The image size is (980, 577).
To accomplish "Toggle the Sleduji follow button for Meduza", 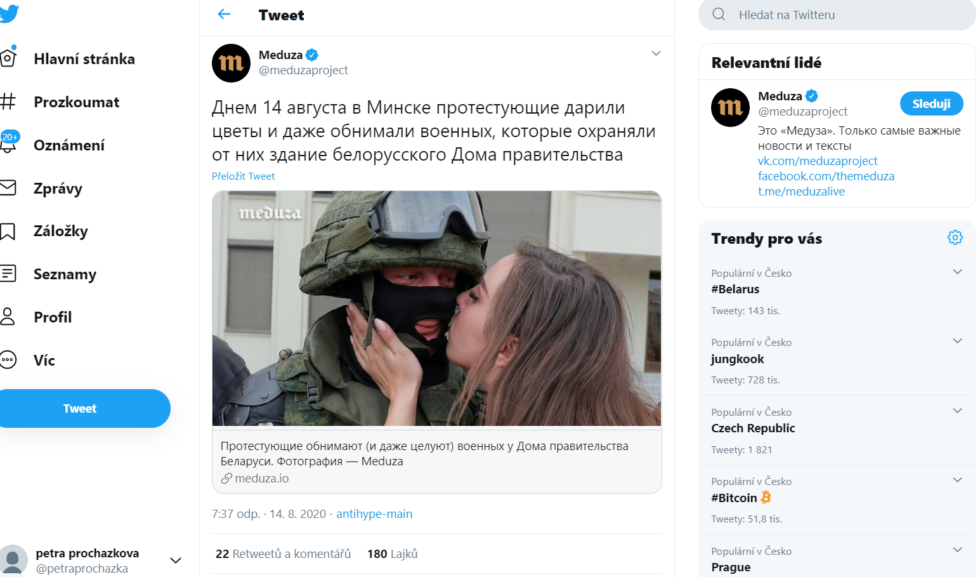I will coord(931,104).
